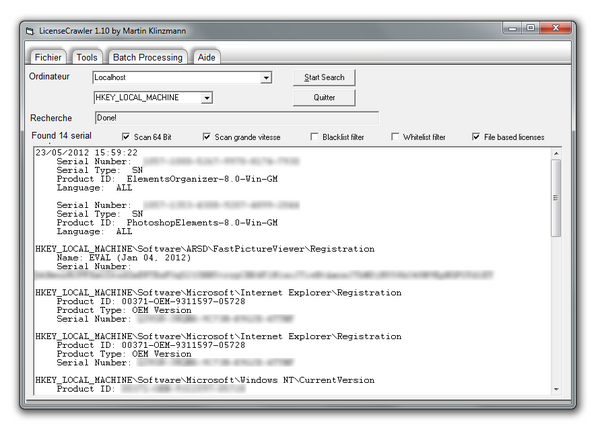Click the FastPictureViewer Registration registry path

click(x=205, y=249)
